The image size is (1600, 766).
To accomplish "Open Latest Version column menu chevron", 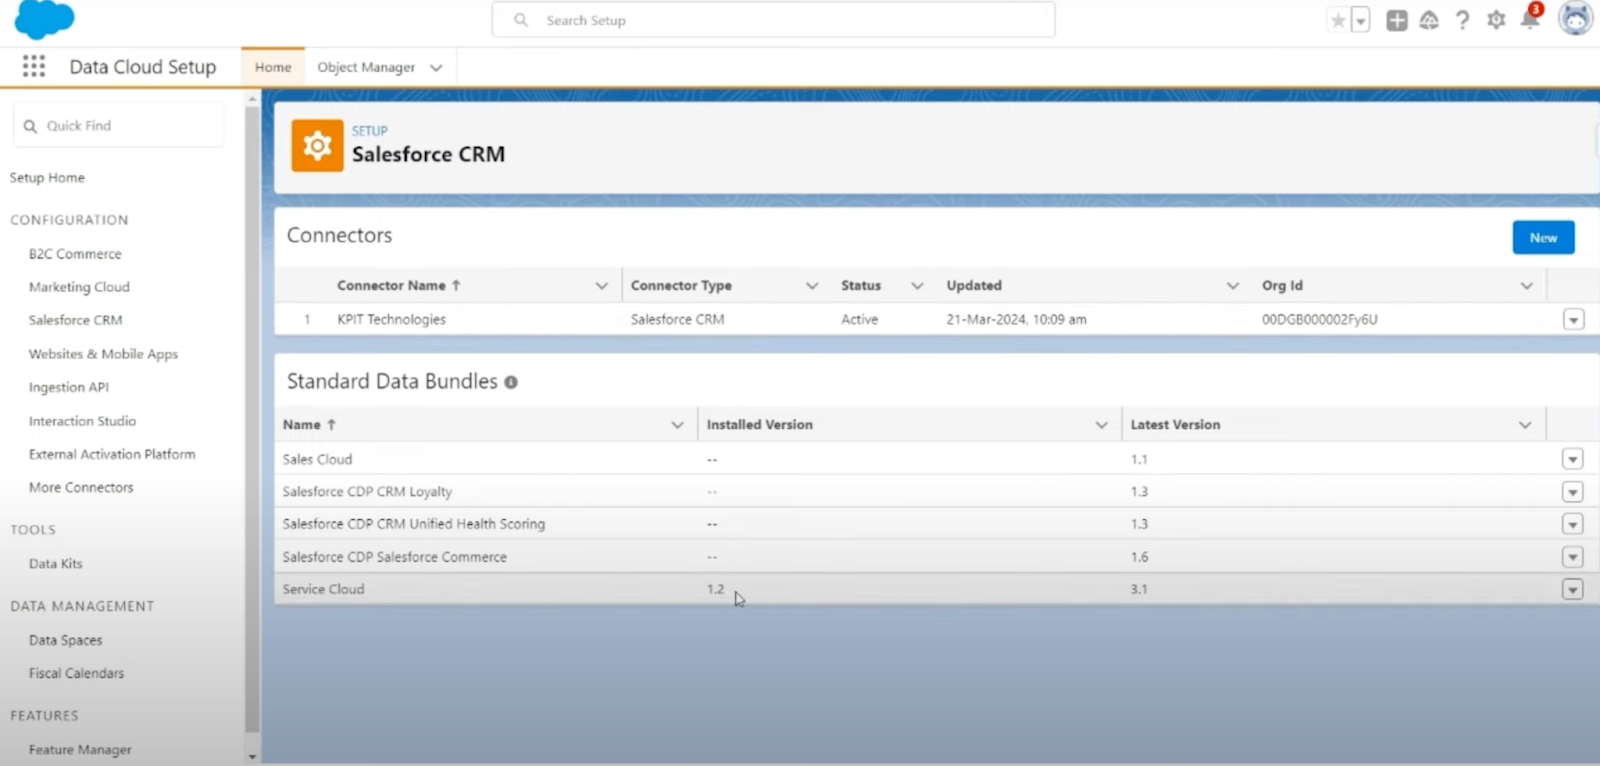I will [1525, 425].
